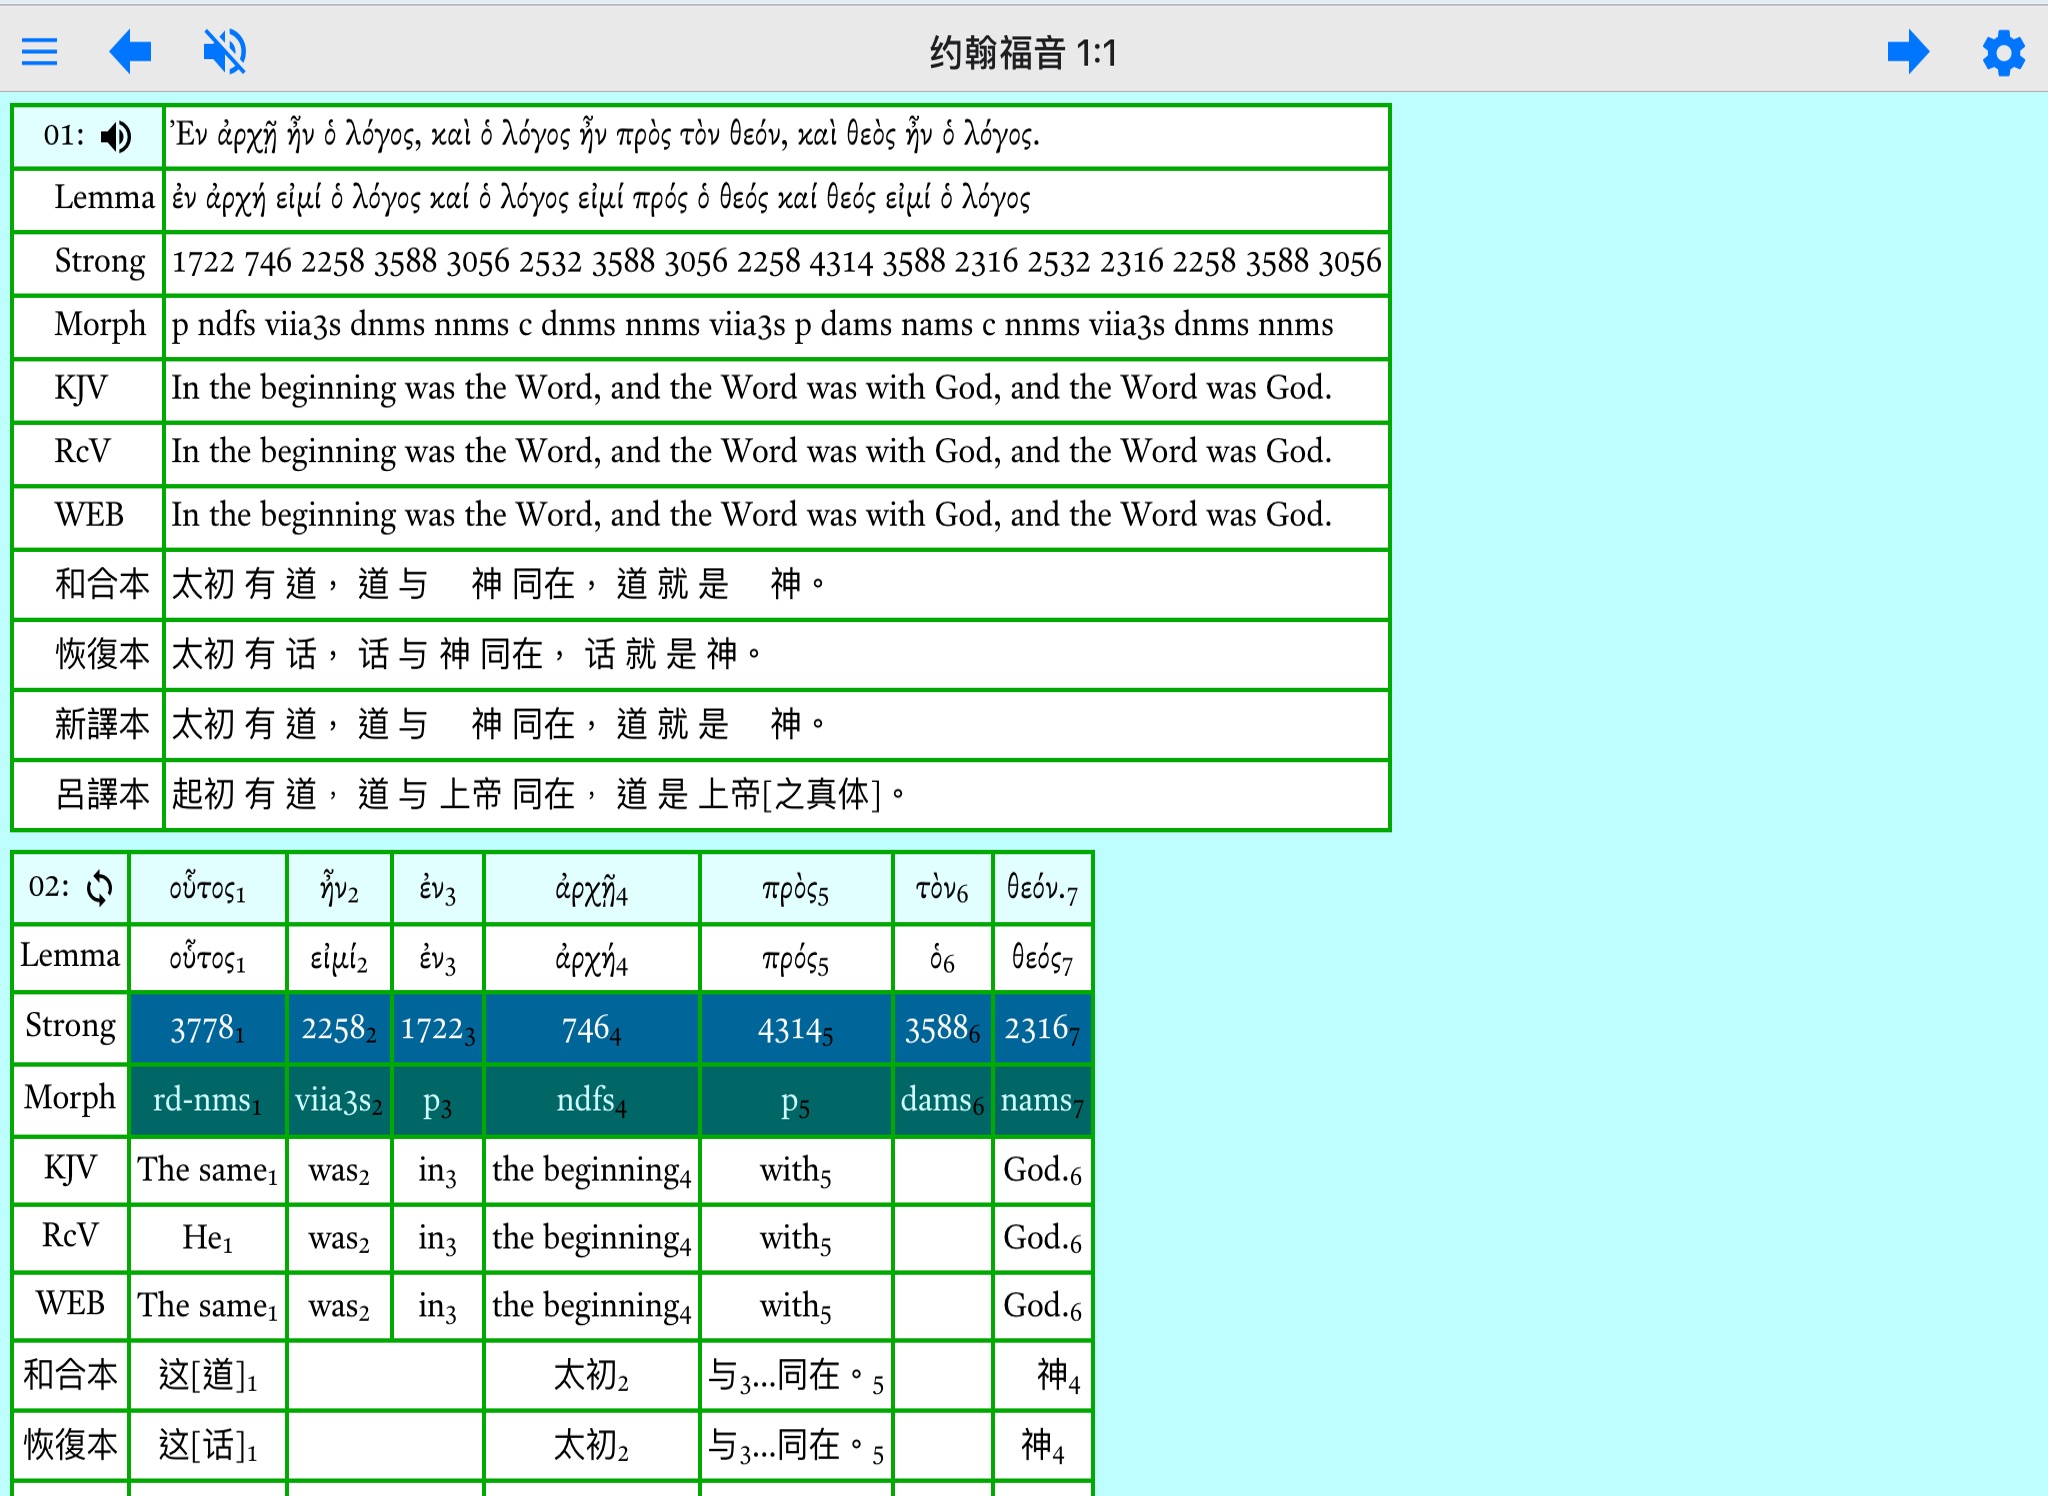
Task: Click 和合本 cell 这[道]
Action: click(x=208, y=1376)
